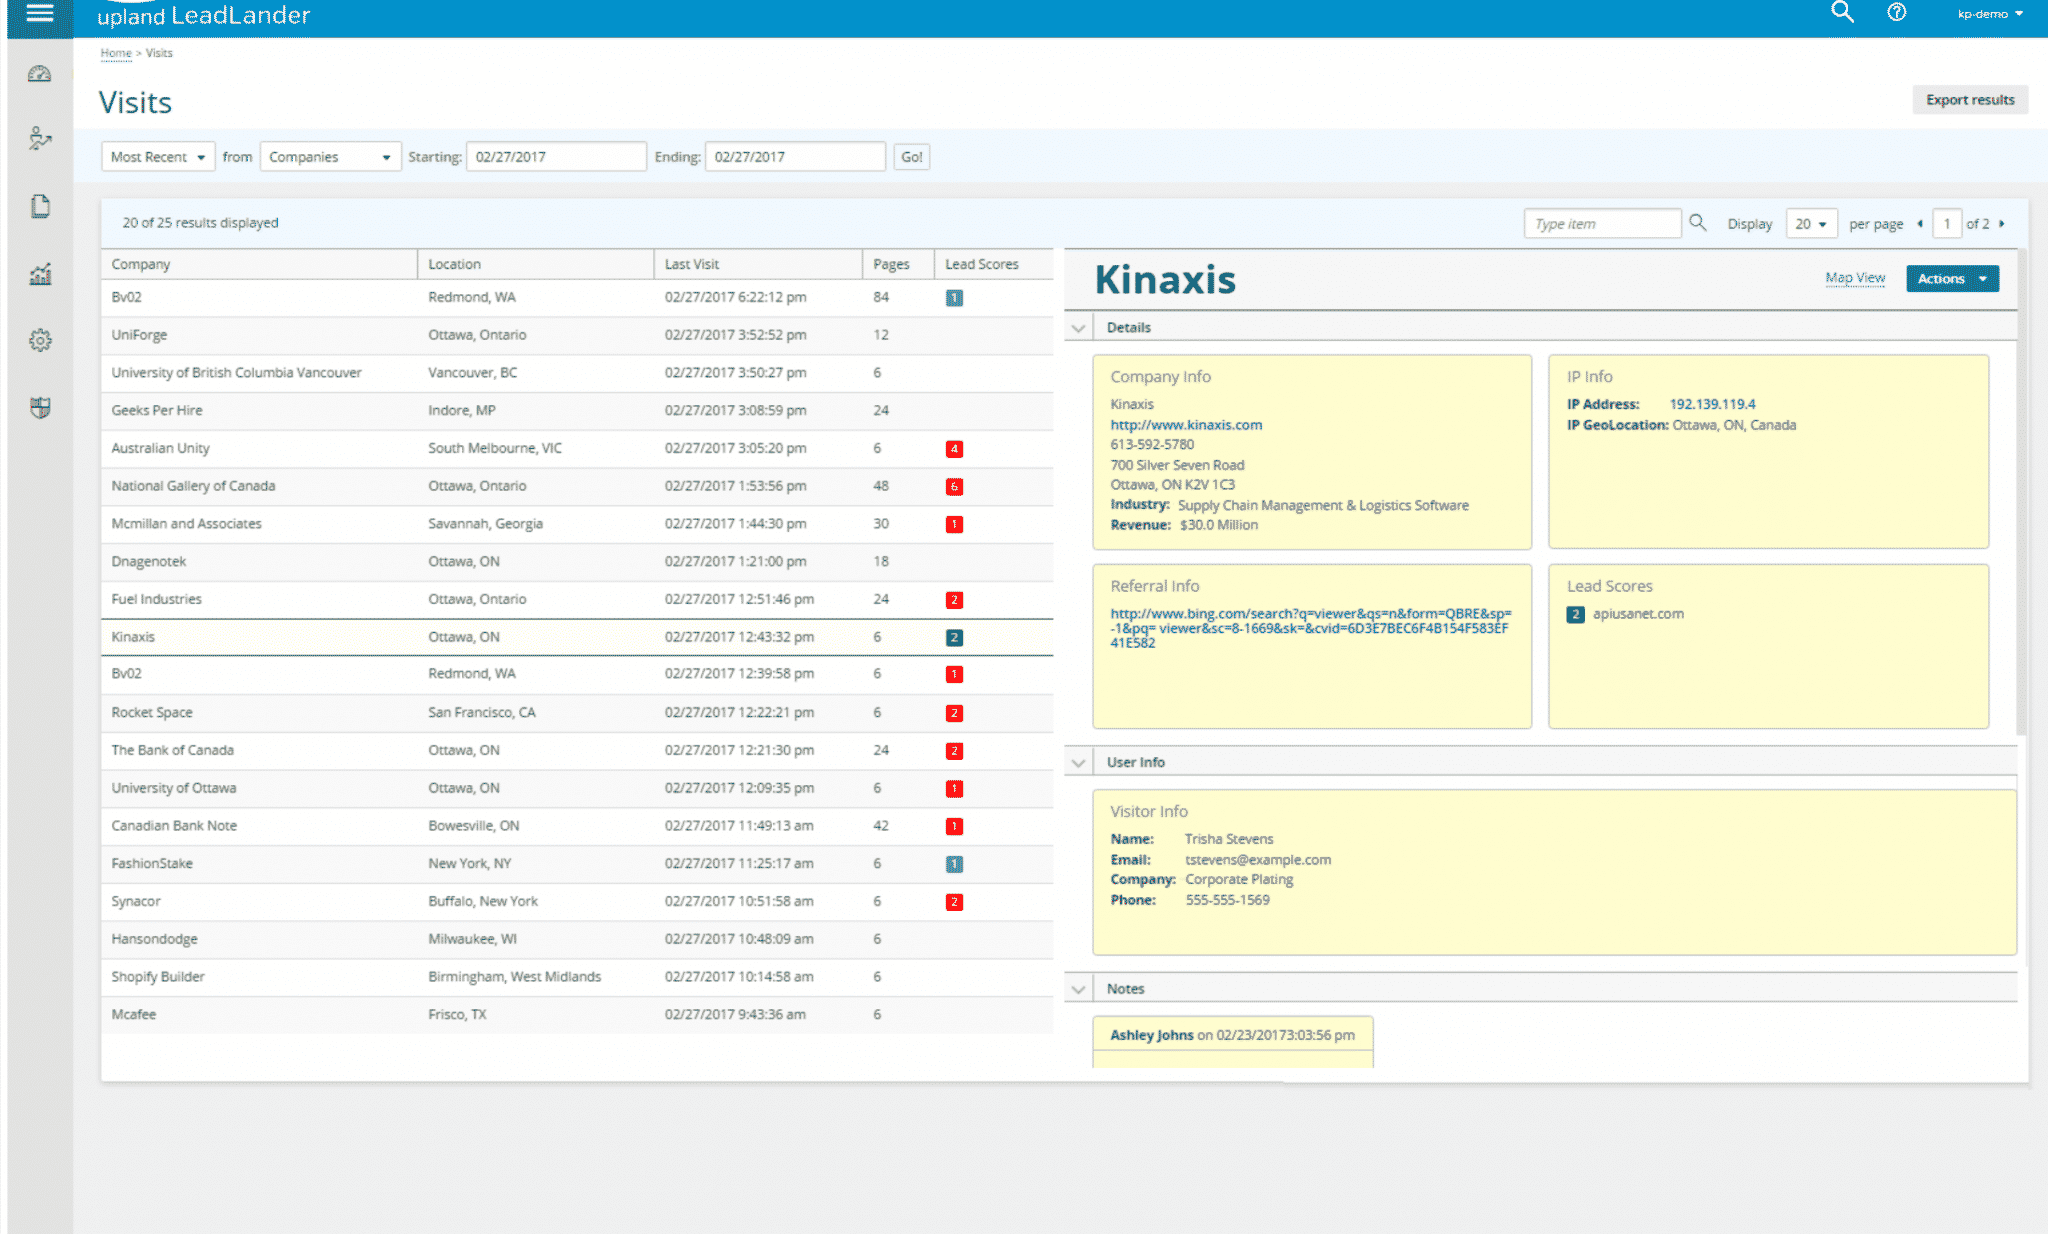Select the Geeks Per Hire row
This screenshot has width=2048, height=1234.
[x=577, y=411]
